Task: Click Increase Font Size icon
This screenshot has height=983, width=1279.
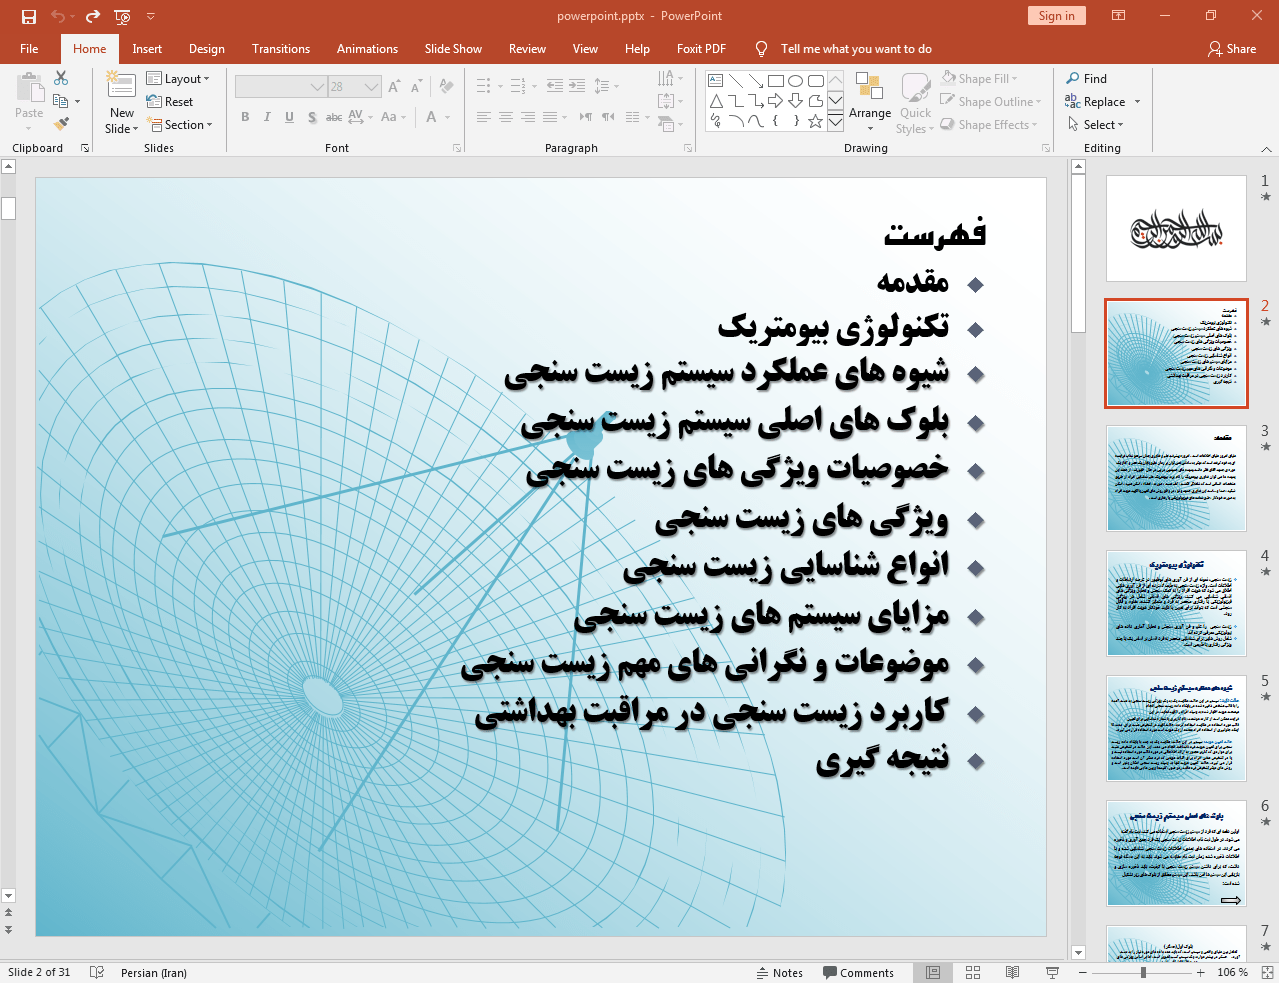Action: (395, 87)
